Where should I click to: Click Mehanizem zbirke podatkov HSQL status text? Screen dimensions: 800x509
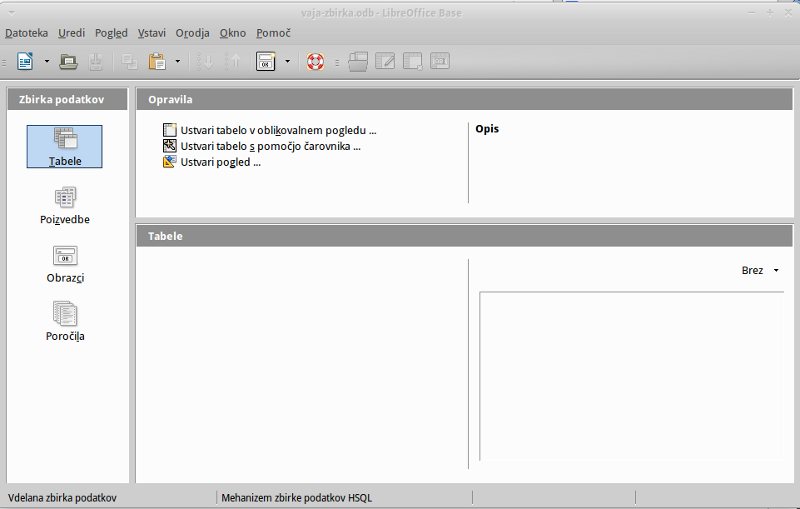[x=296, y=498]
